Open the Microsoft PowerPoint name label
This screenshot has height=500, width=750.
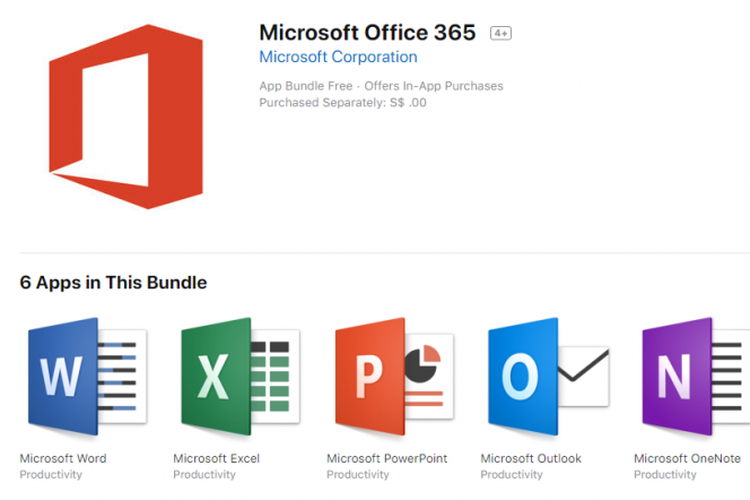(x=387, y=458)
